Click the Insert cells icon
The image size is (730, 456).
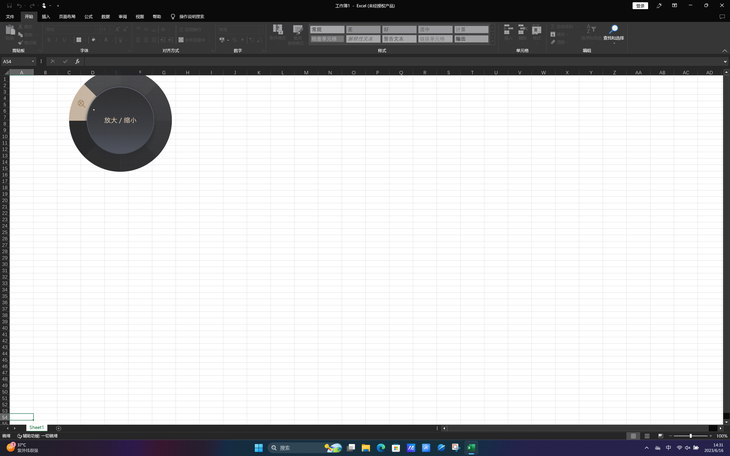tap(508, 29)
